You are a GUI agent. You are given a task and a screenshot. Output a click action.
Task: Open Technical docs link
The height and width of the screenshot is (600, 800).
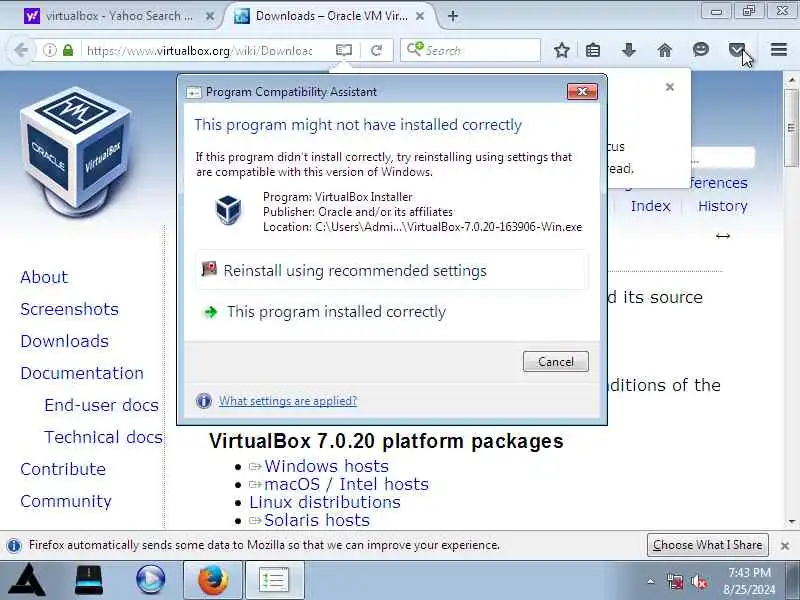103,437
